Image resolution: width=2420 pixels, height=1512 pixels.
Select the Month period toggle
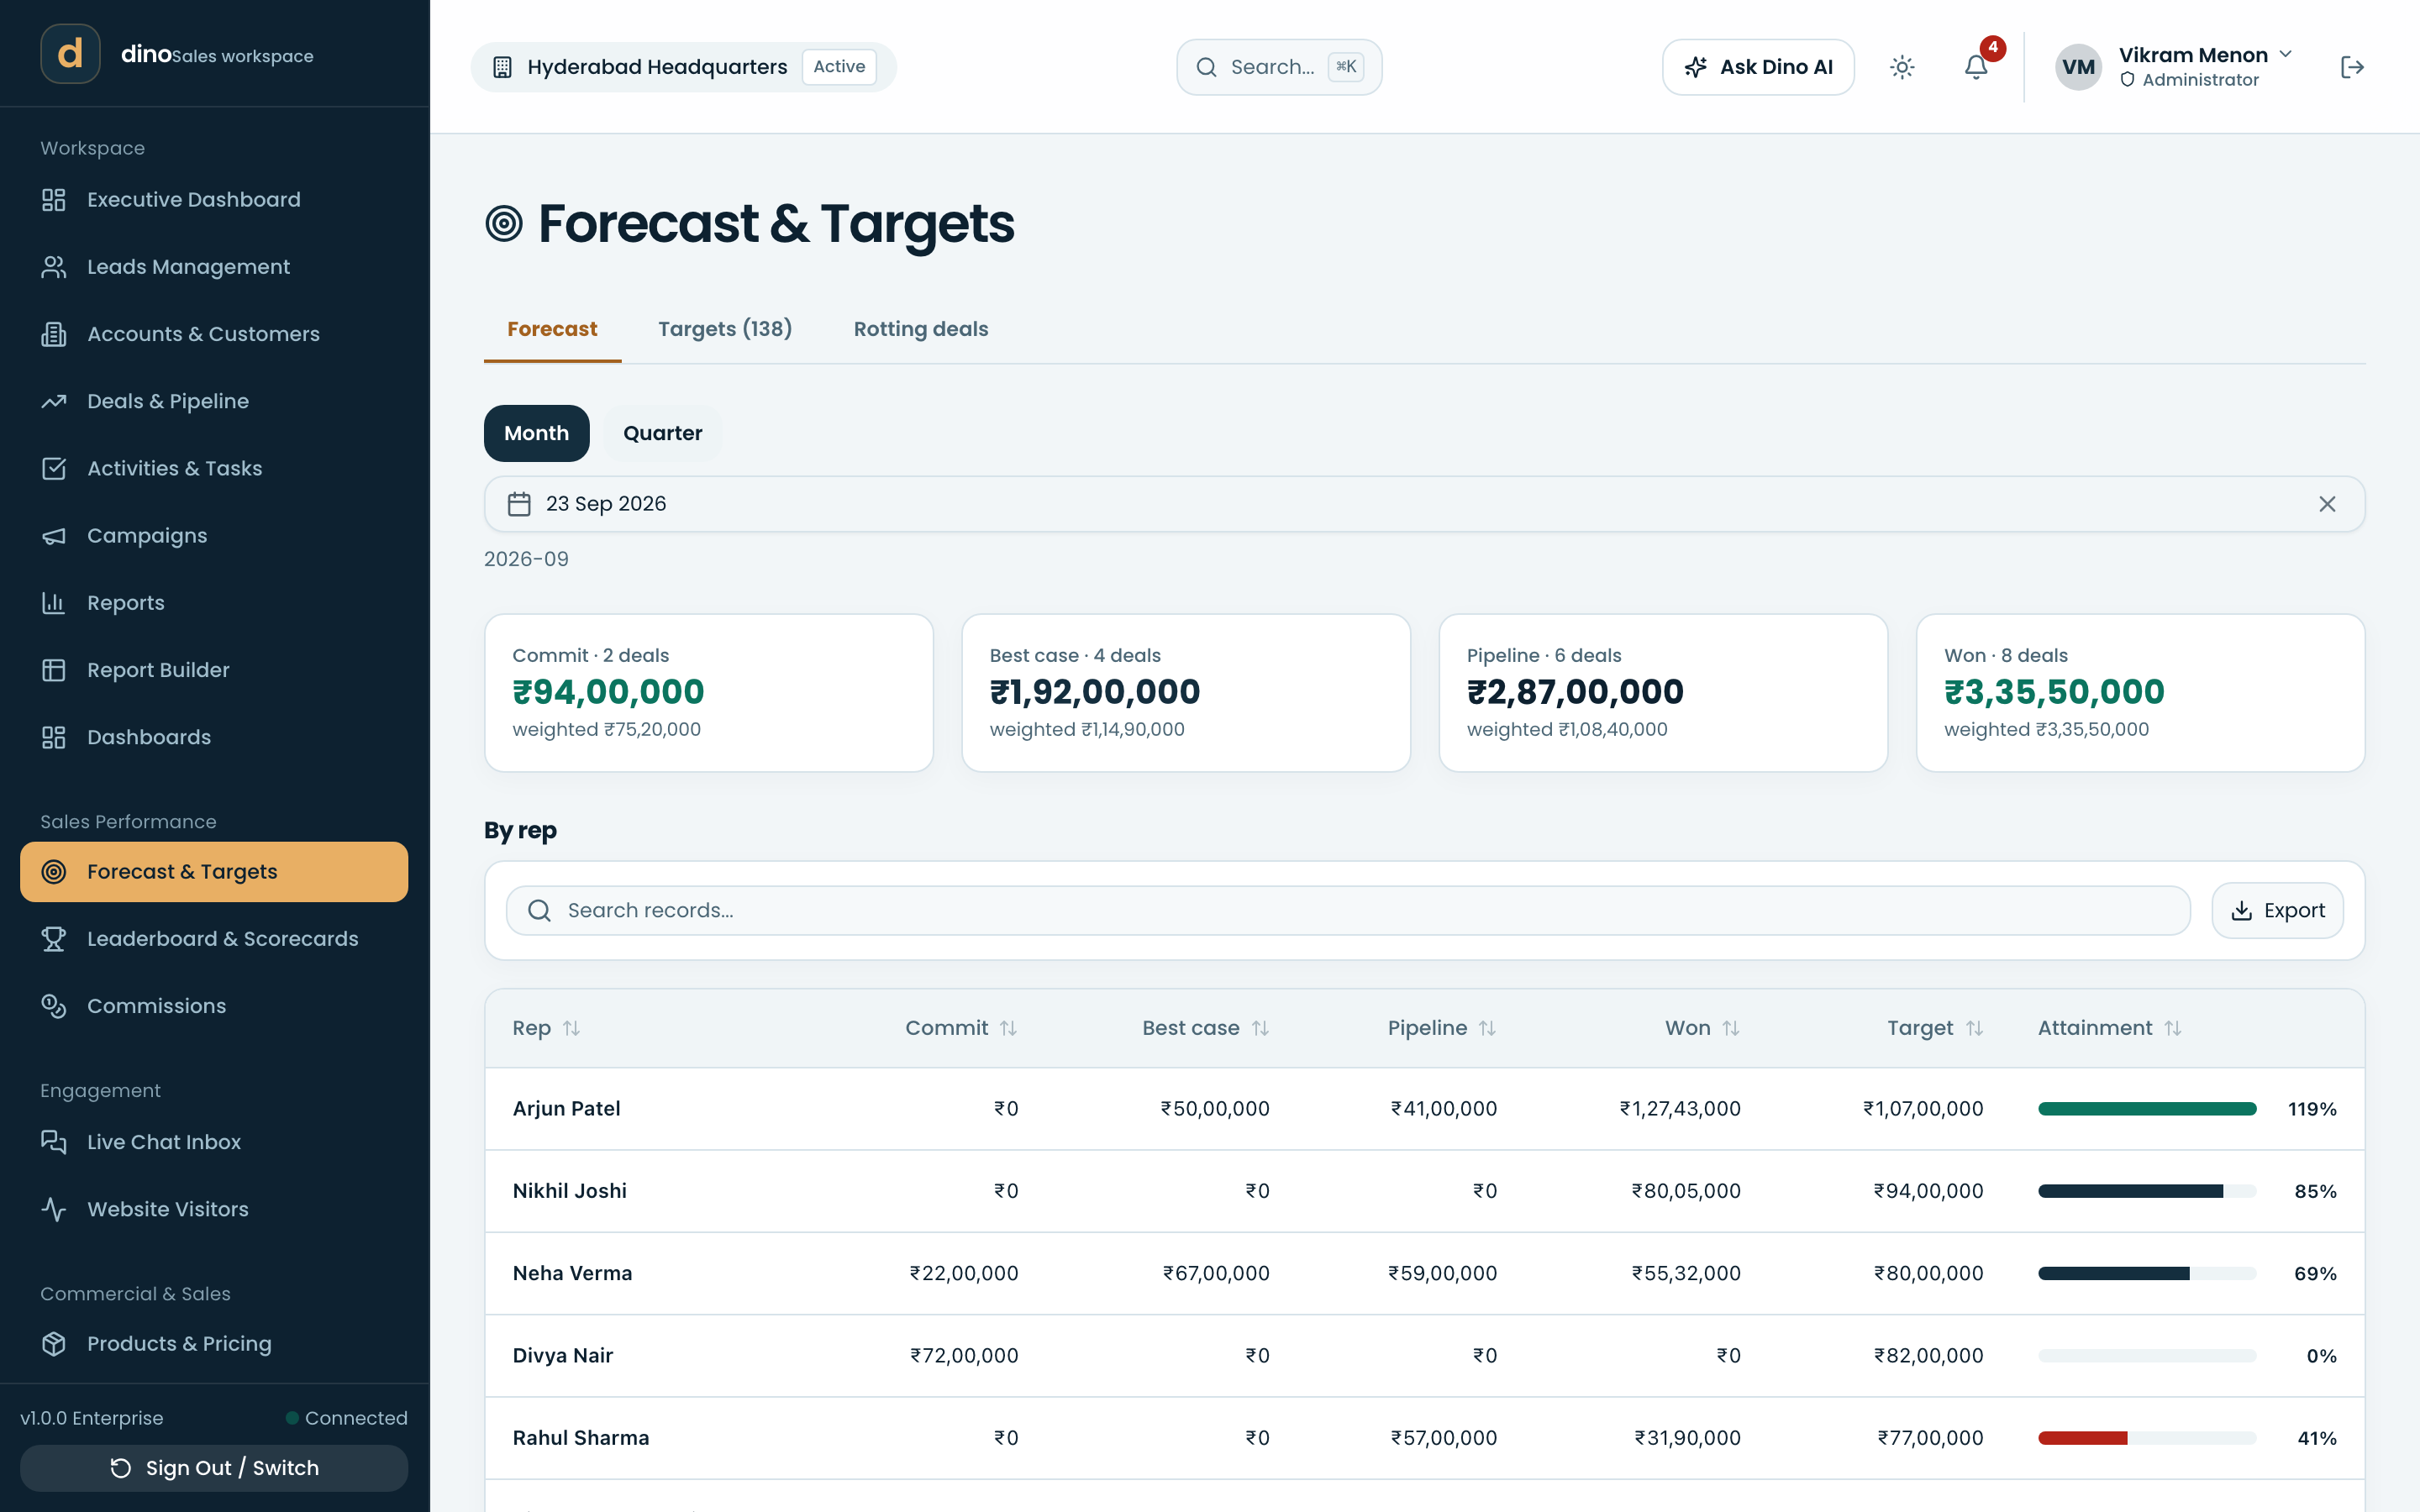click(x=537, y=433)
